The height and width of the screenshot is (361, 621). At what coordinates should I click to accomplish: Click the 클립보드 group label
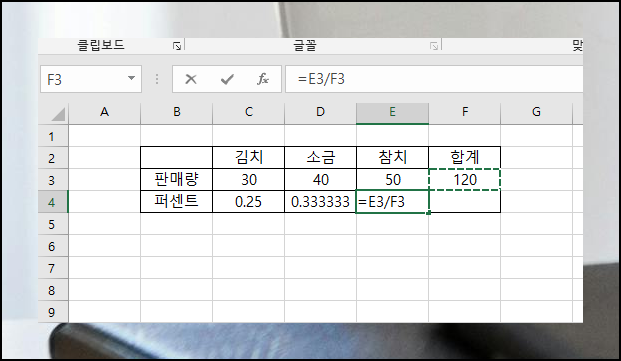tap(101, 45)
